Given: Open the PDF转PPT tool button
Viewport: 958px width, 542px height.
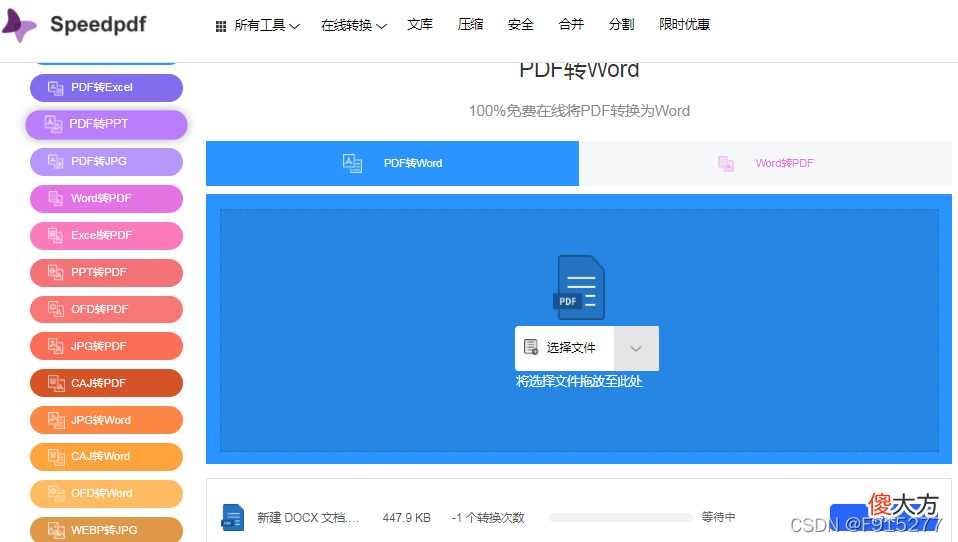Looking at the screenshot, I should click(x=106, y=125).
